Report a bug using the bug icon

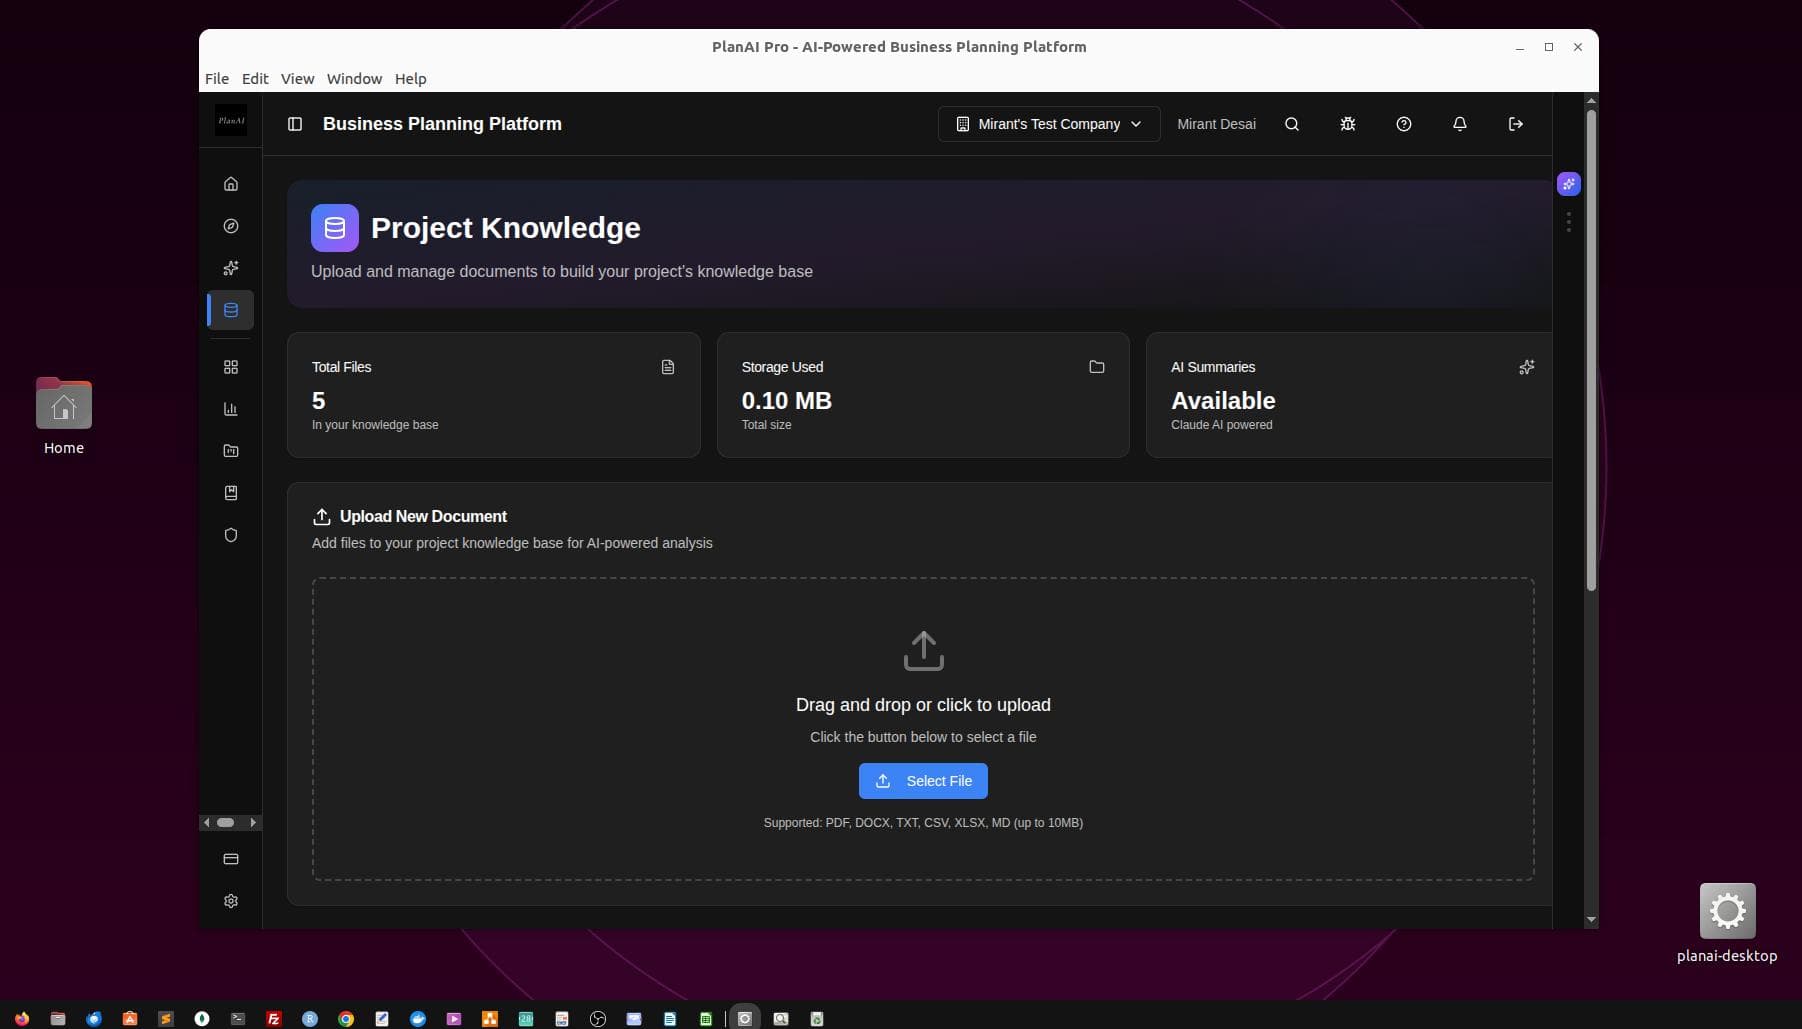(x=1347, y=124)
